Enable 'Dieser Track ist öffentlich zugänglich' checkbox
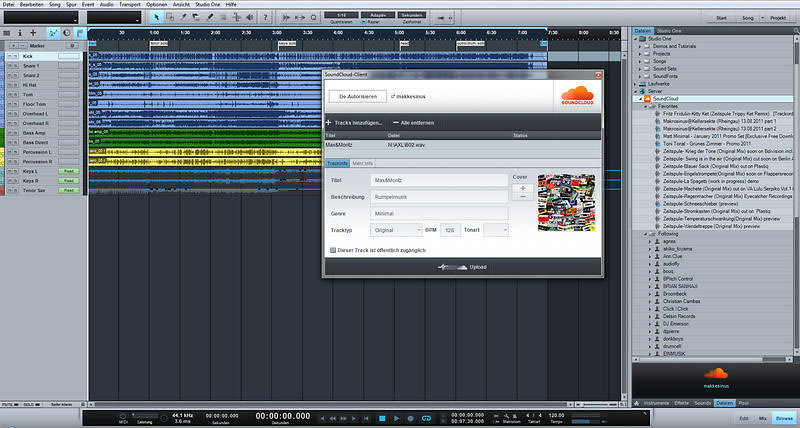The height and width of the screenshot is (428, 800). pyautogui.click(x=333, y=250)
